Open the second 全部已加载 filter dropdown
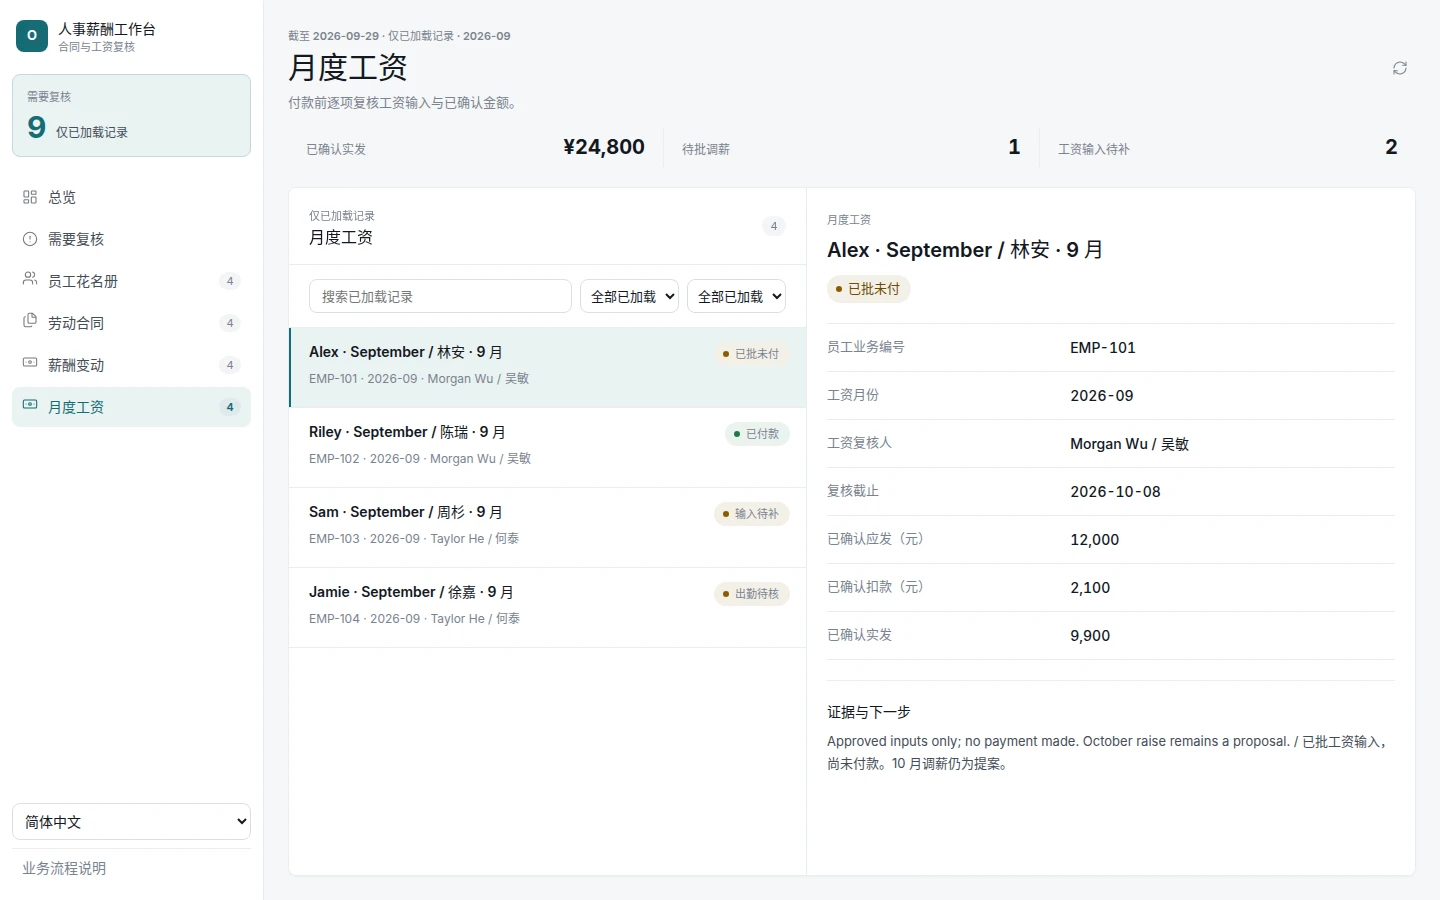 coord(737,296)
